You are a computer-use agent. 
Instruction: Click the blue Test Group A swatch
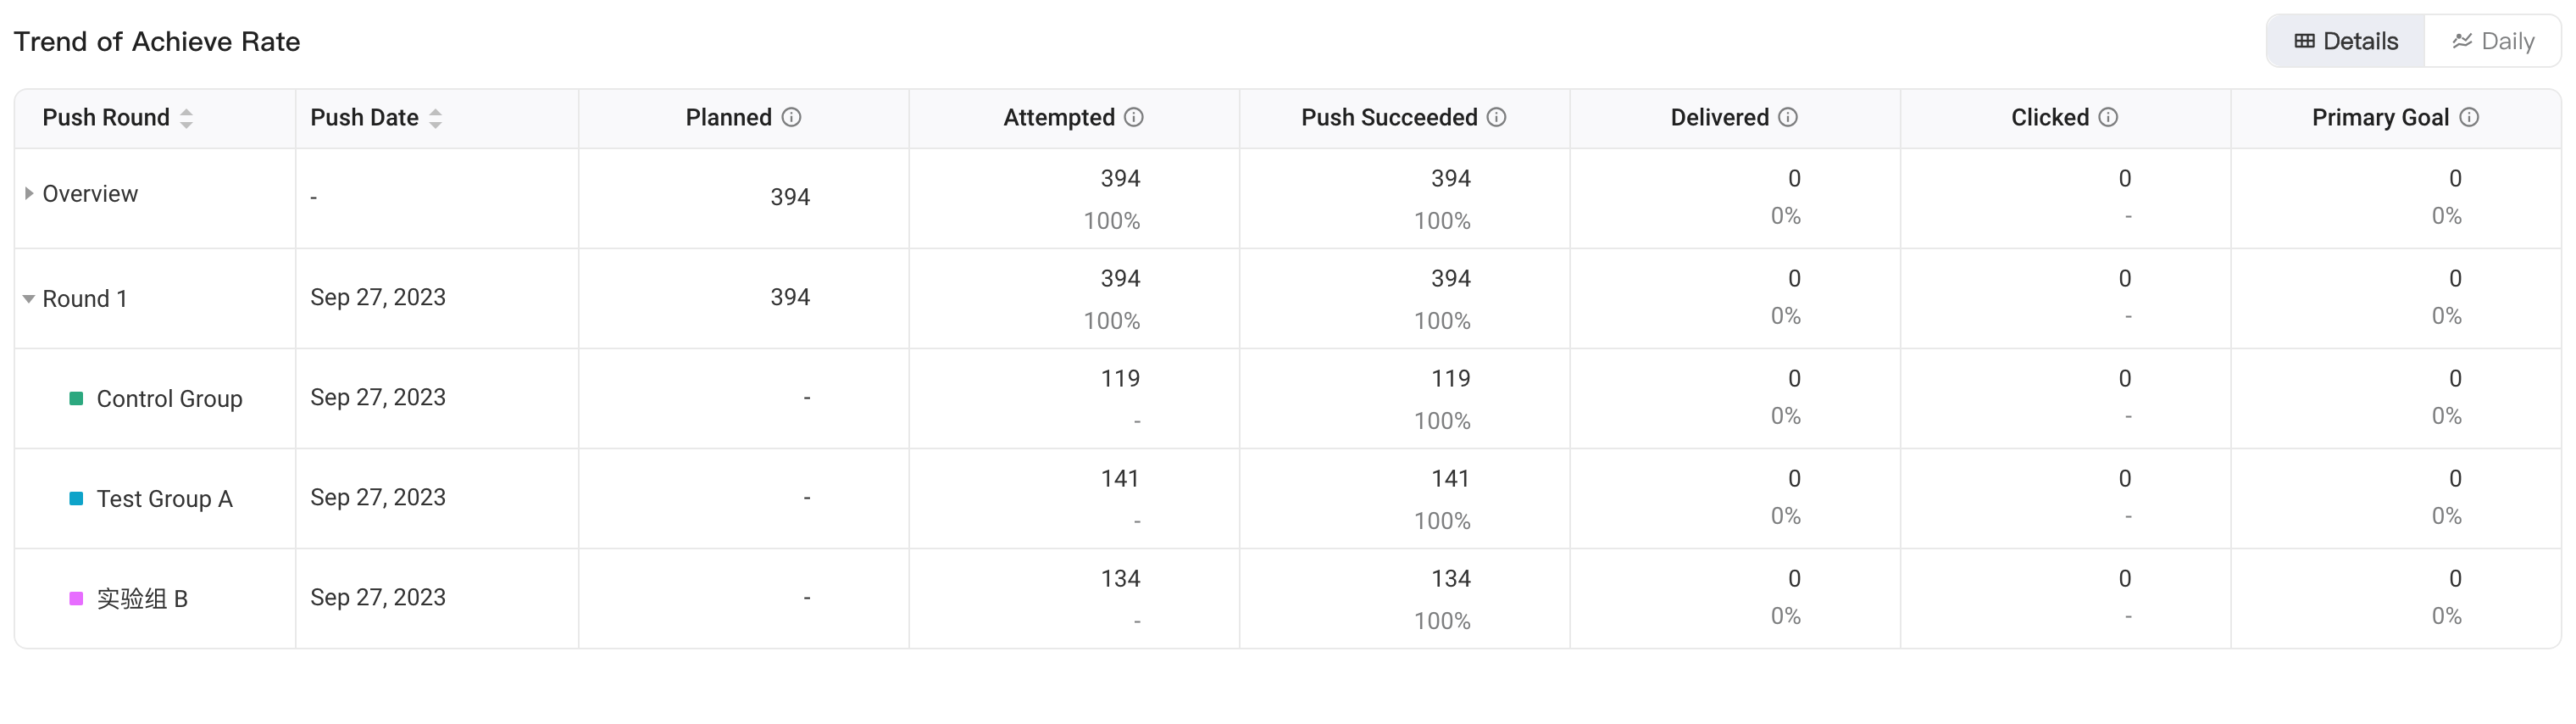pyautogui.click(x=76, y=498)
